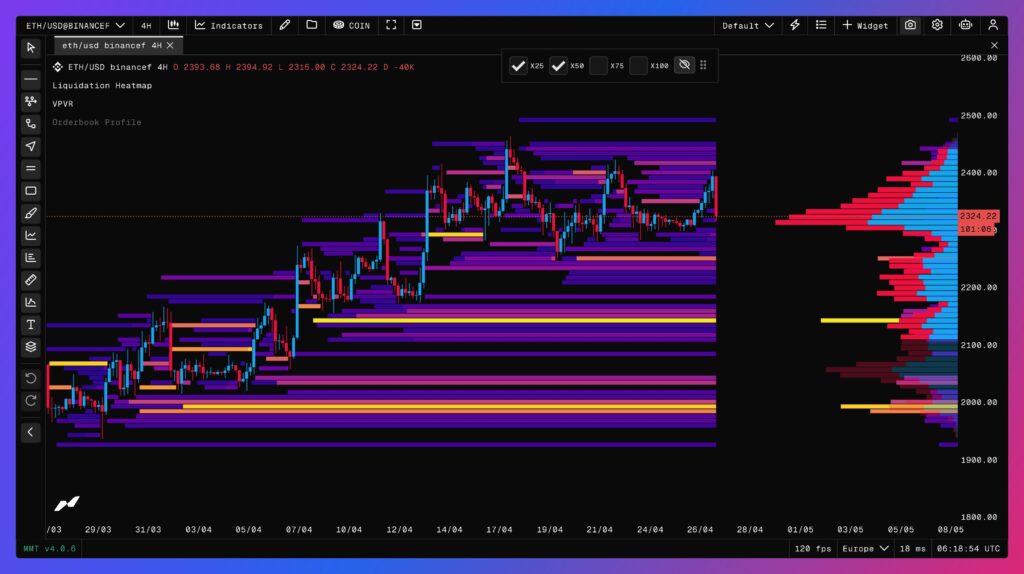This screenshot has width=1024, height=574.
Task: Click the lightning bolt icon
Action: click(795, 25)
